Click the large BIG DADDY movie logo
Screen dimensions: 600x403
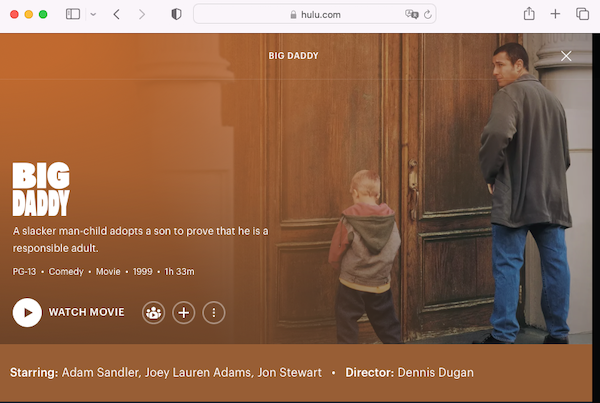(x=41, y=189)
